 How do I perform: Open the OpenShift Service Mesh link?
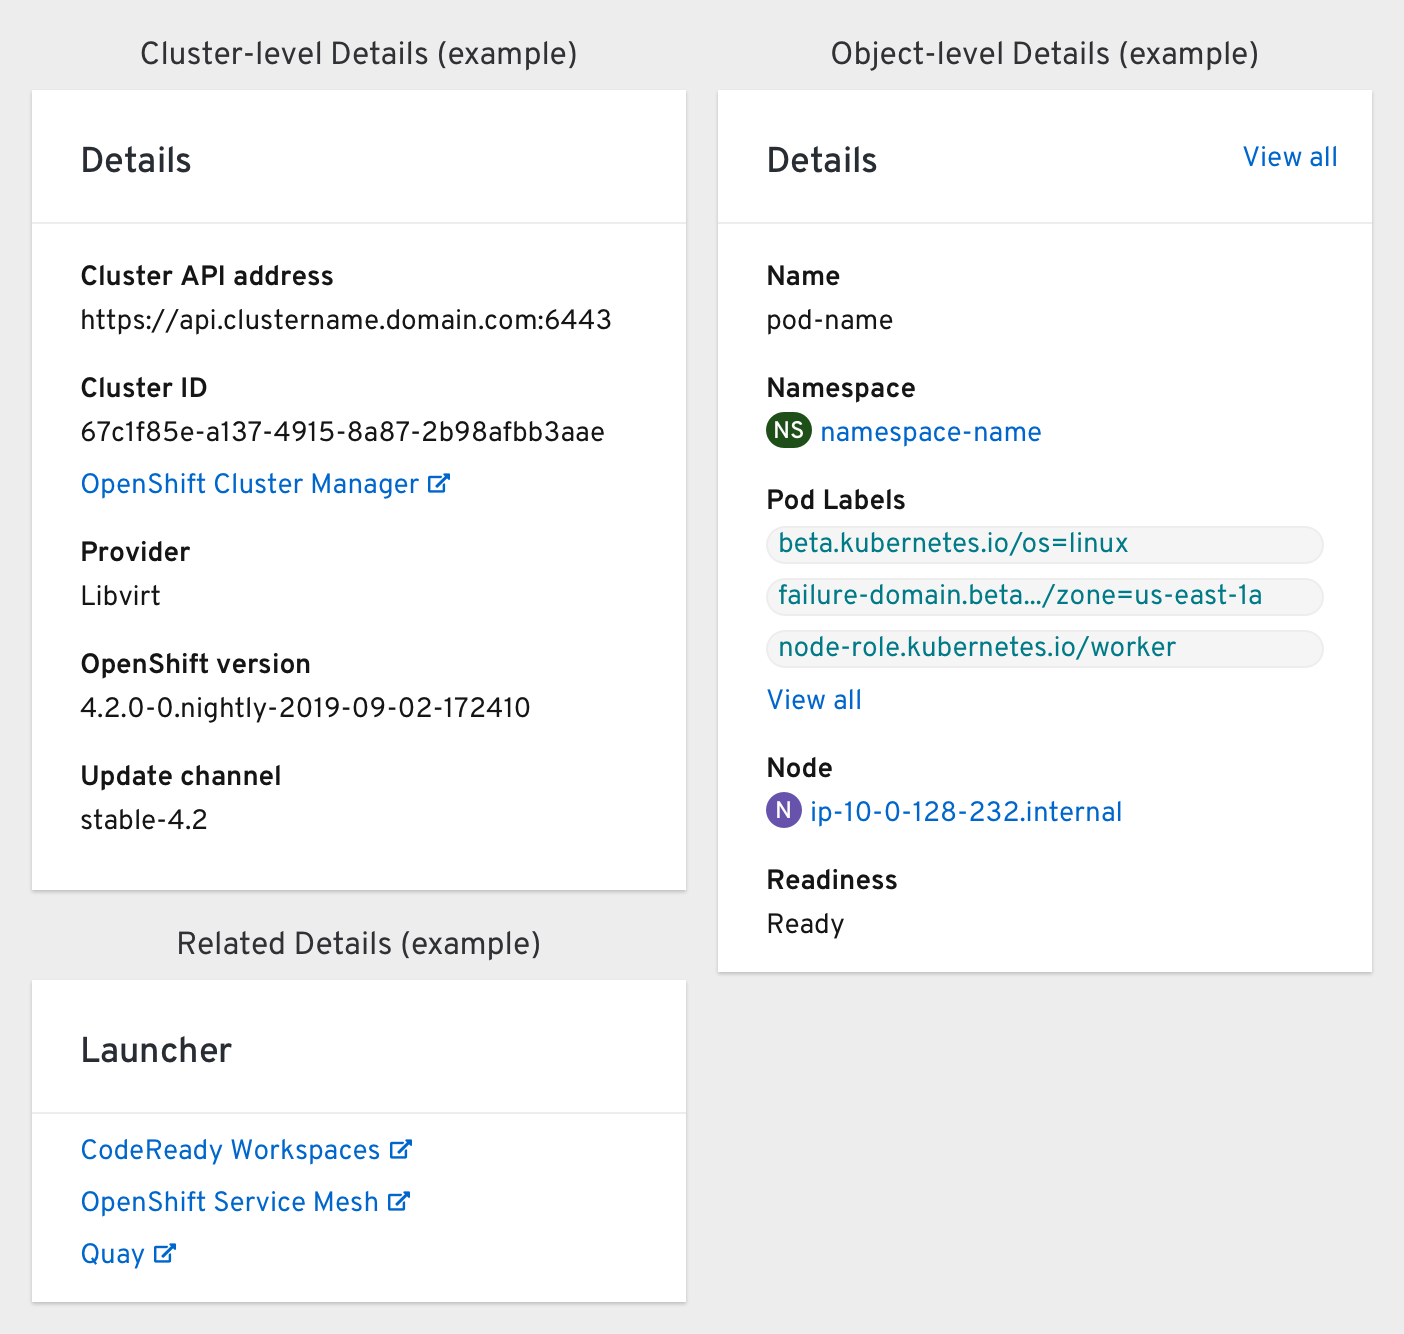point(230,1202)
